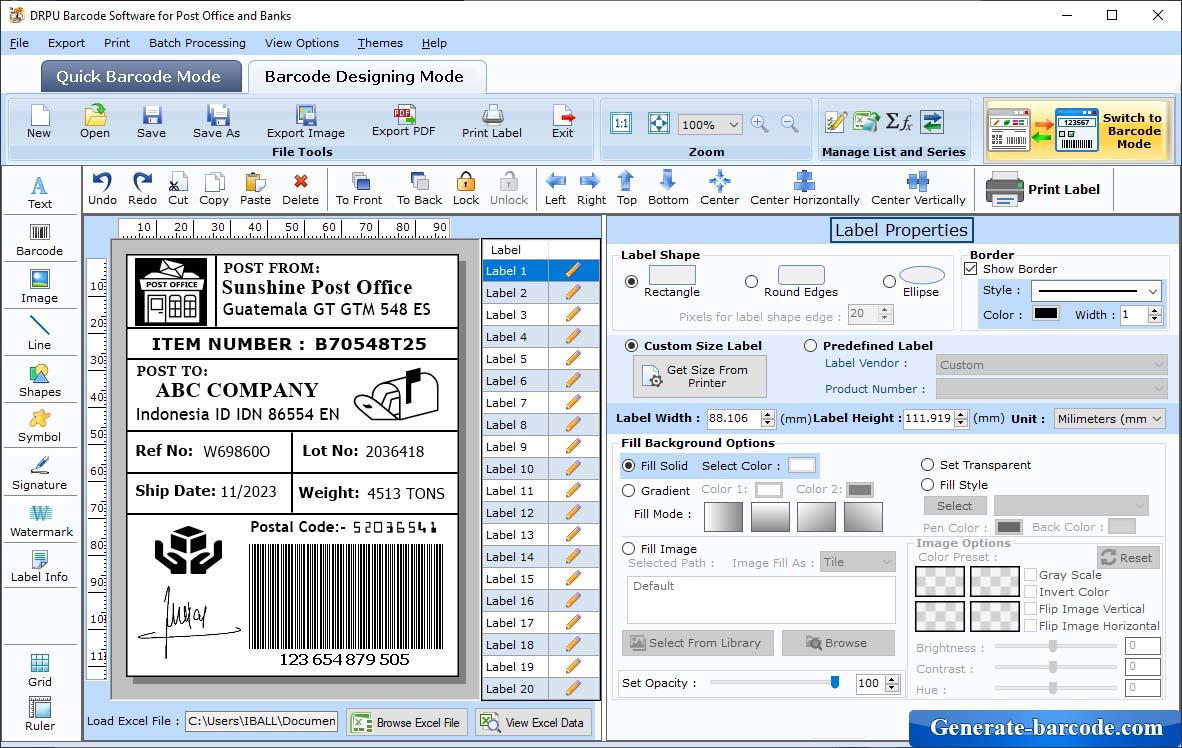The image size is (1182, 748).
Task: Open the Unit Milimeters dropdown
Action: (x=1156, y=418)
